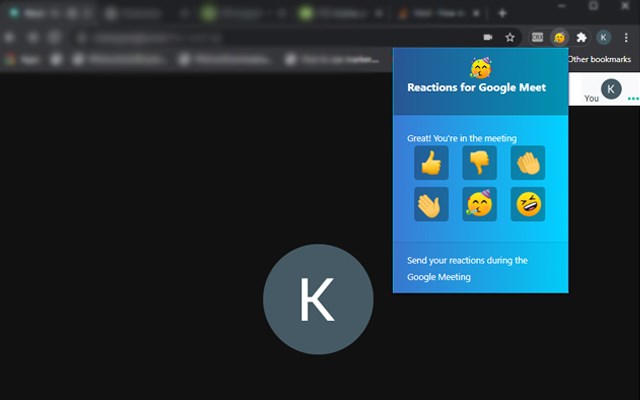Screen dimensions: 640x400
Task: Send the waving hand reaction
Action: [x=431, y=204]
